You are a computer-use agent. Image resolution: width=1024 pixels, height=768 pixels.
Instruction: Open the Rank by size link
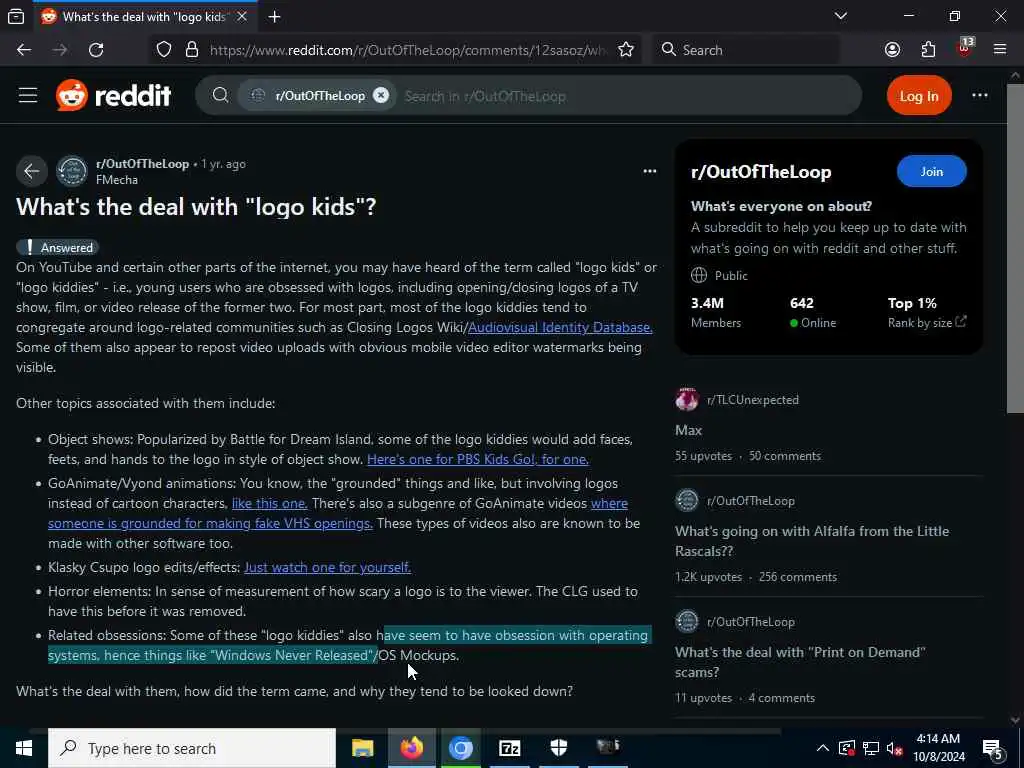tap(927, 323)
